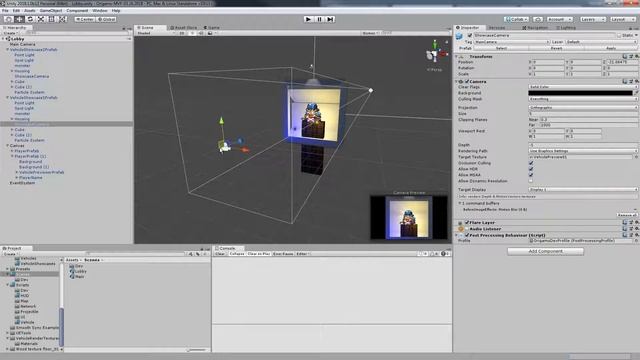This screenshot has height=360, width=640.
Task: Collapse the Transform component foldout
Action: pyautogui.click(x=457, y=56)
